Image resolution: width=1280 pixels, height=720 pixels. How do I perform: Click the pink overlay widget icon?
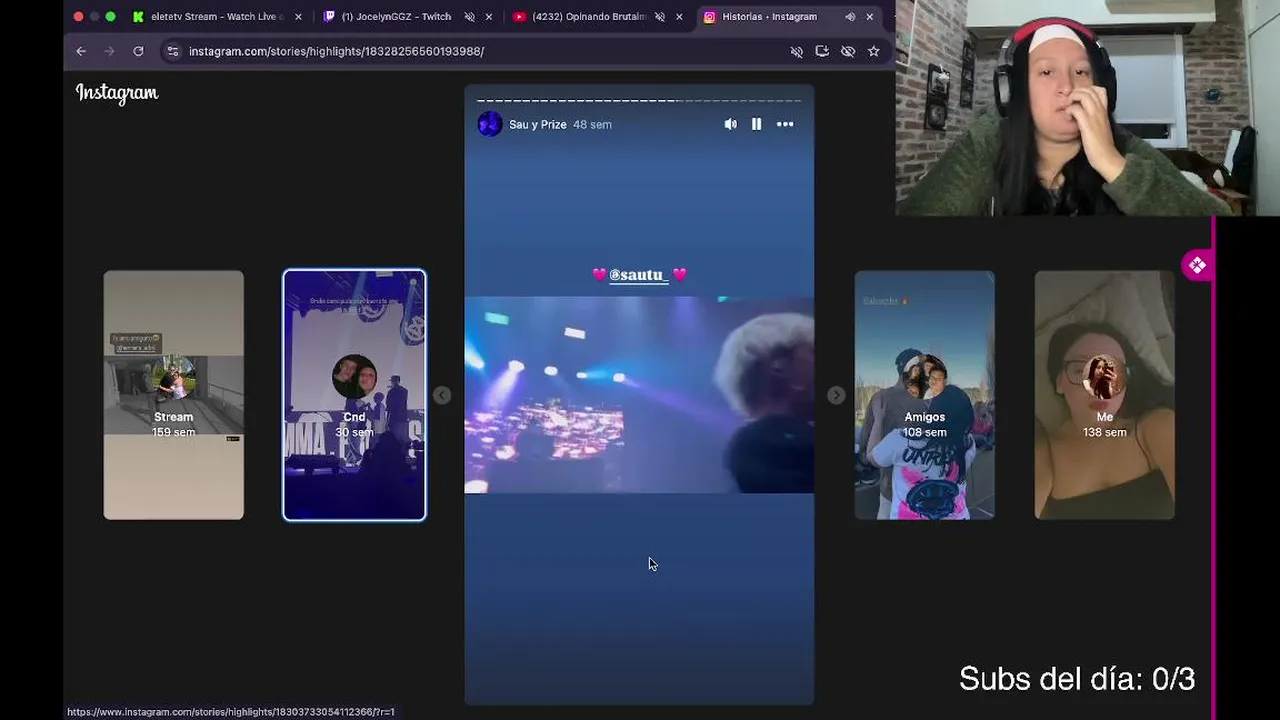(1197, 265)
